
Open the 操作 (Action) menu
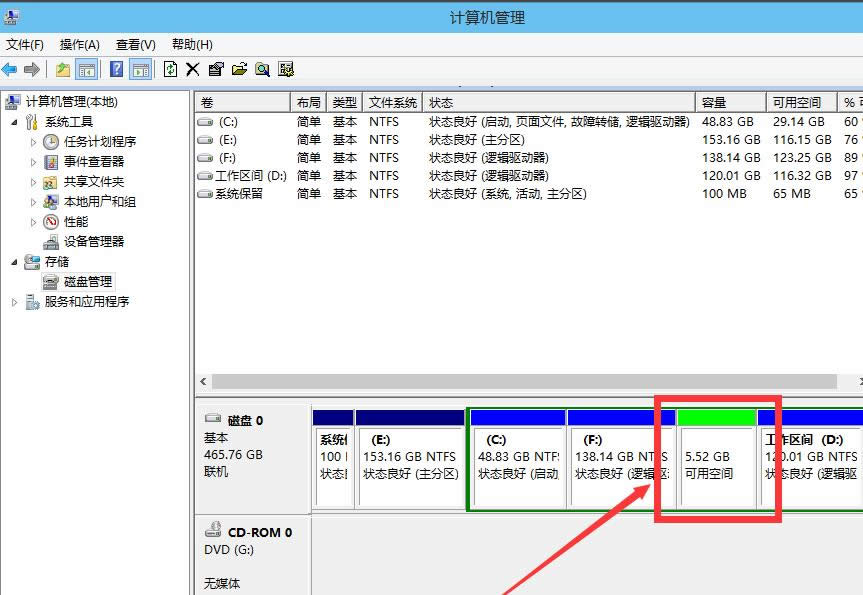(x=79, y=44)
